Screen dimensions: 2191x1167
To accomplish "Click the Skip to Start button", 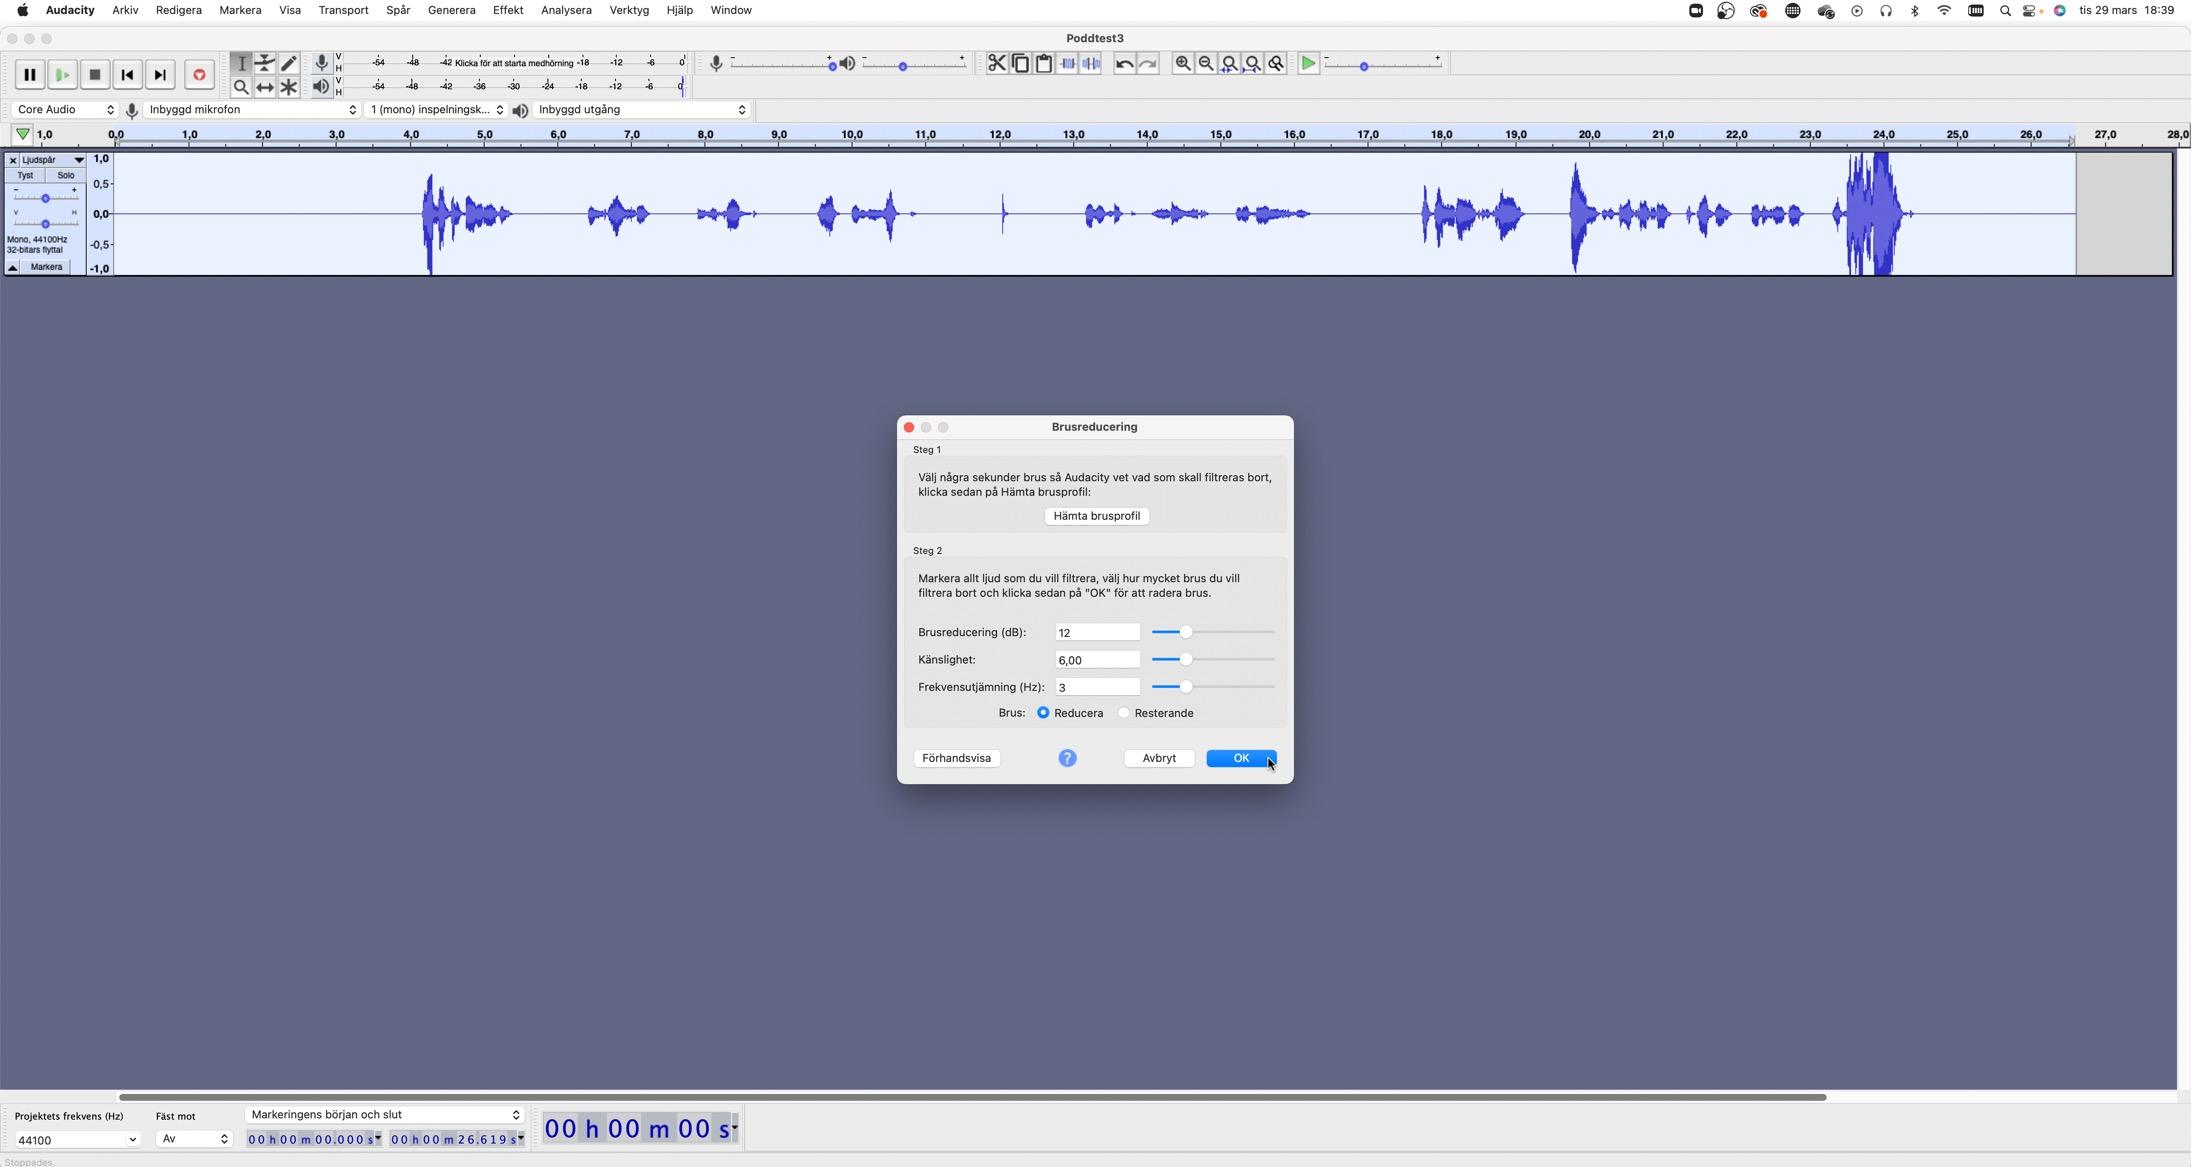I will [x=127, y=75].
